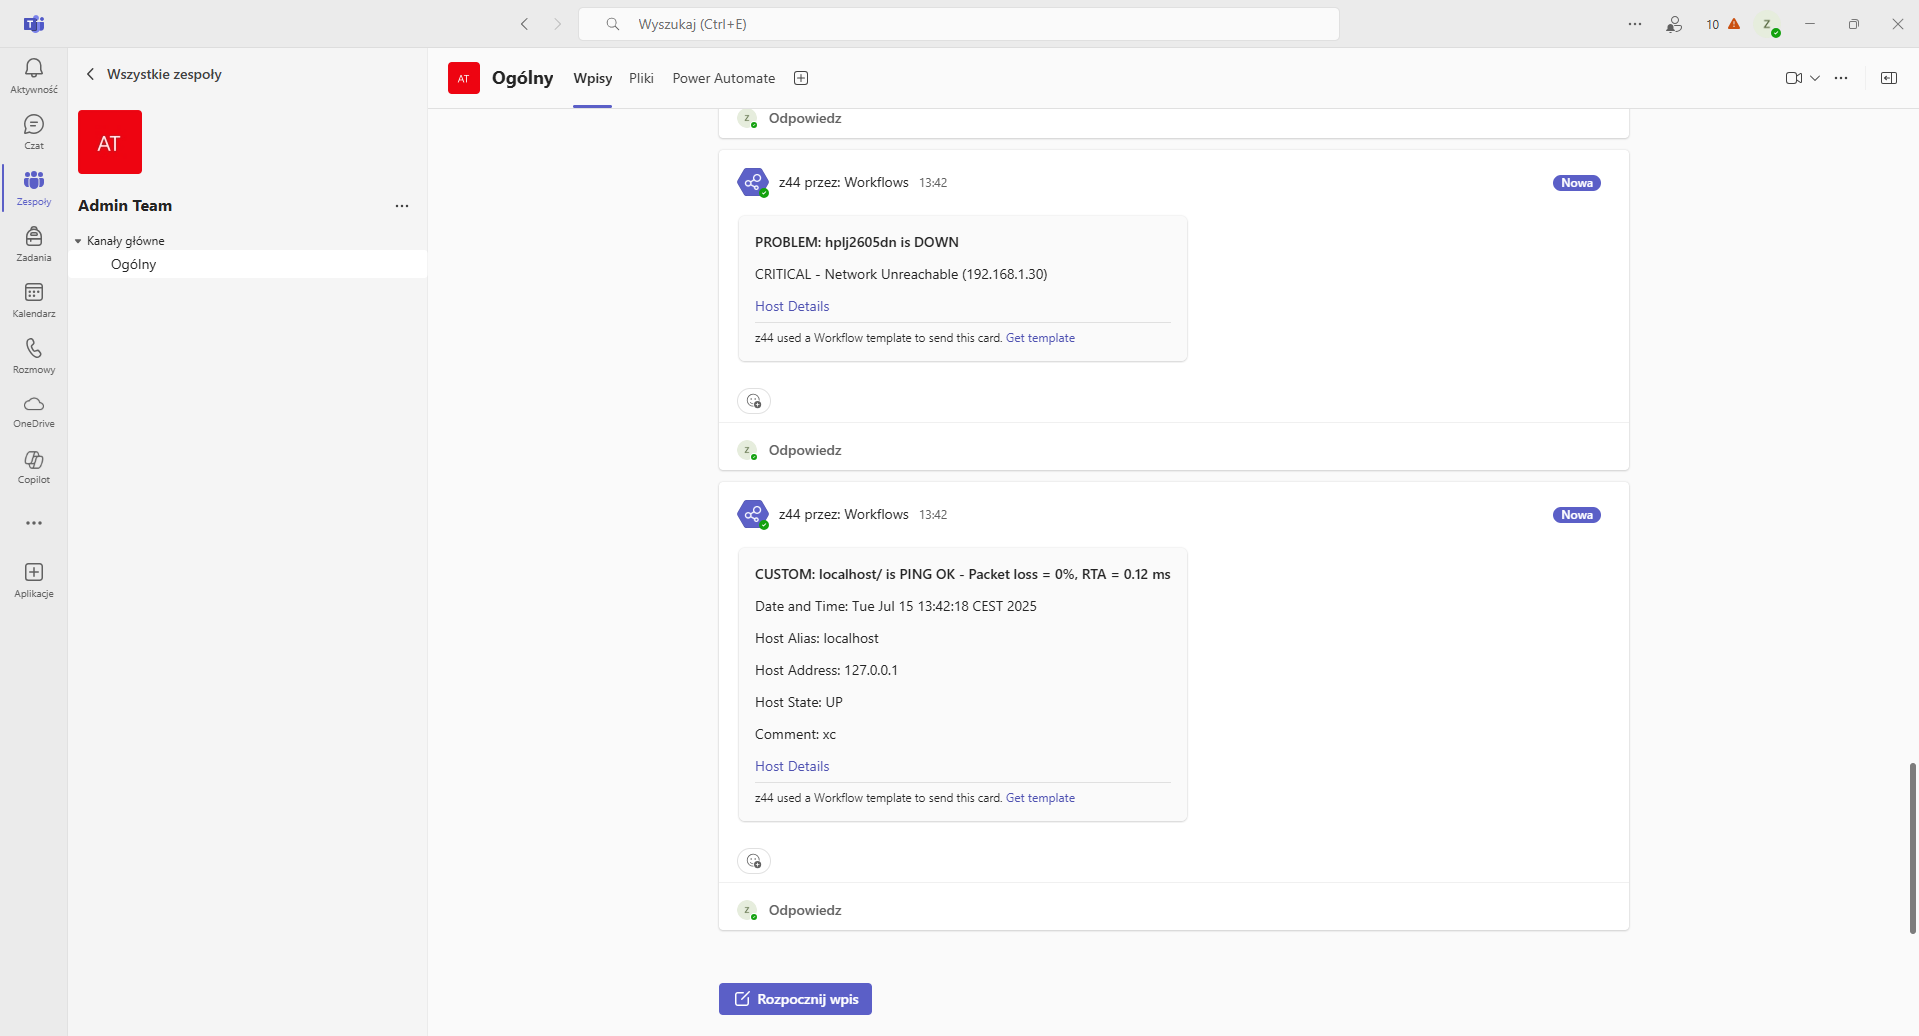1919x1036 pixels.
Task: Collapse the Kanały główne section
Action: coord(79,241)
